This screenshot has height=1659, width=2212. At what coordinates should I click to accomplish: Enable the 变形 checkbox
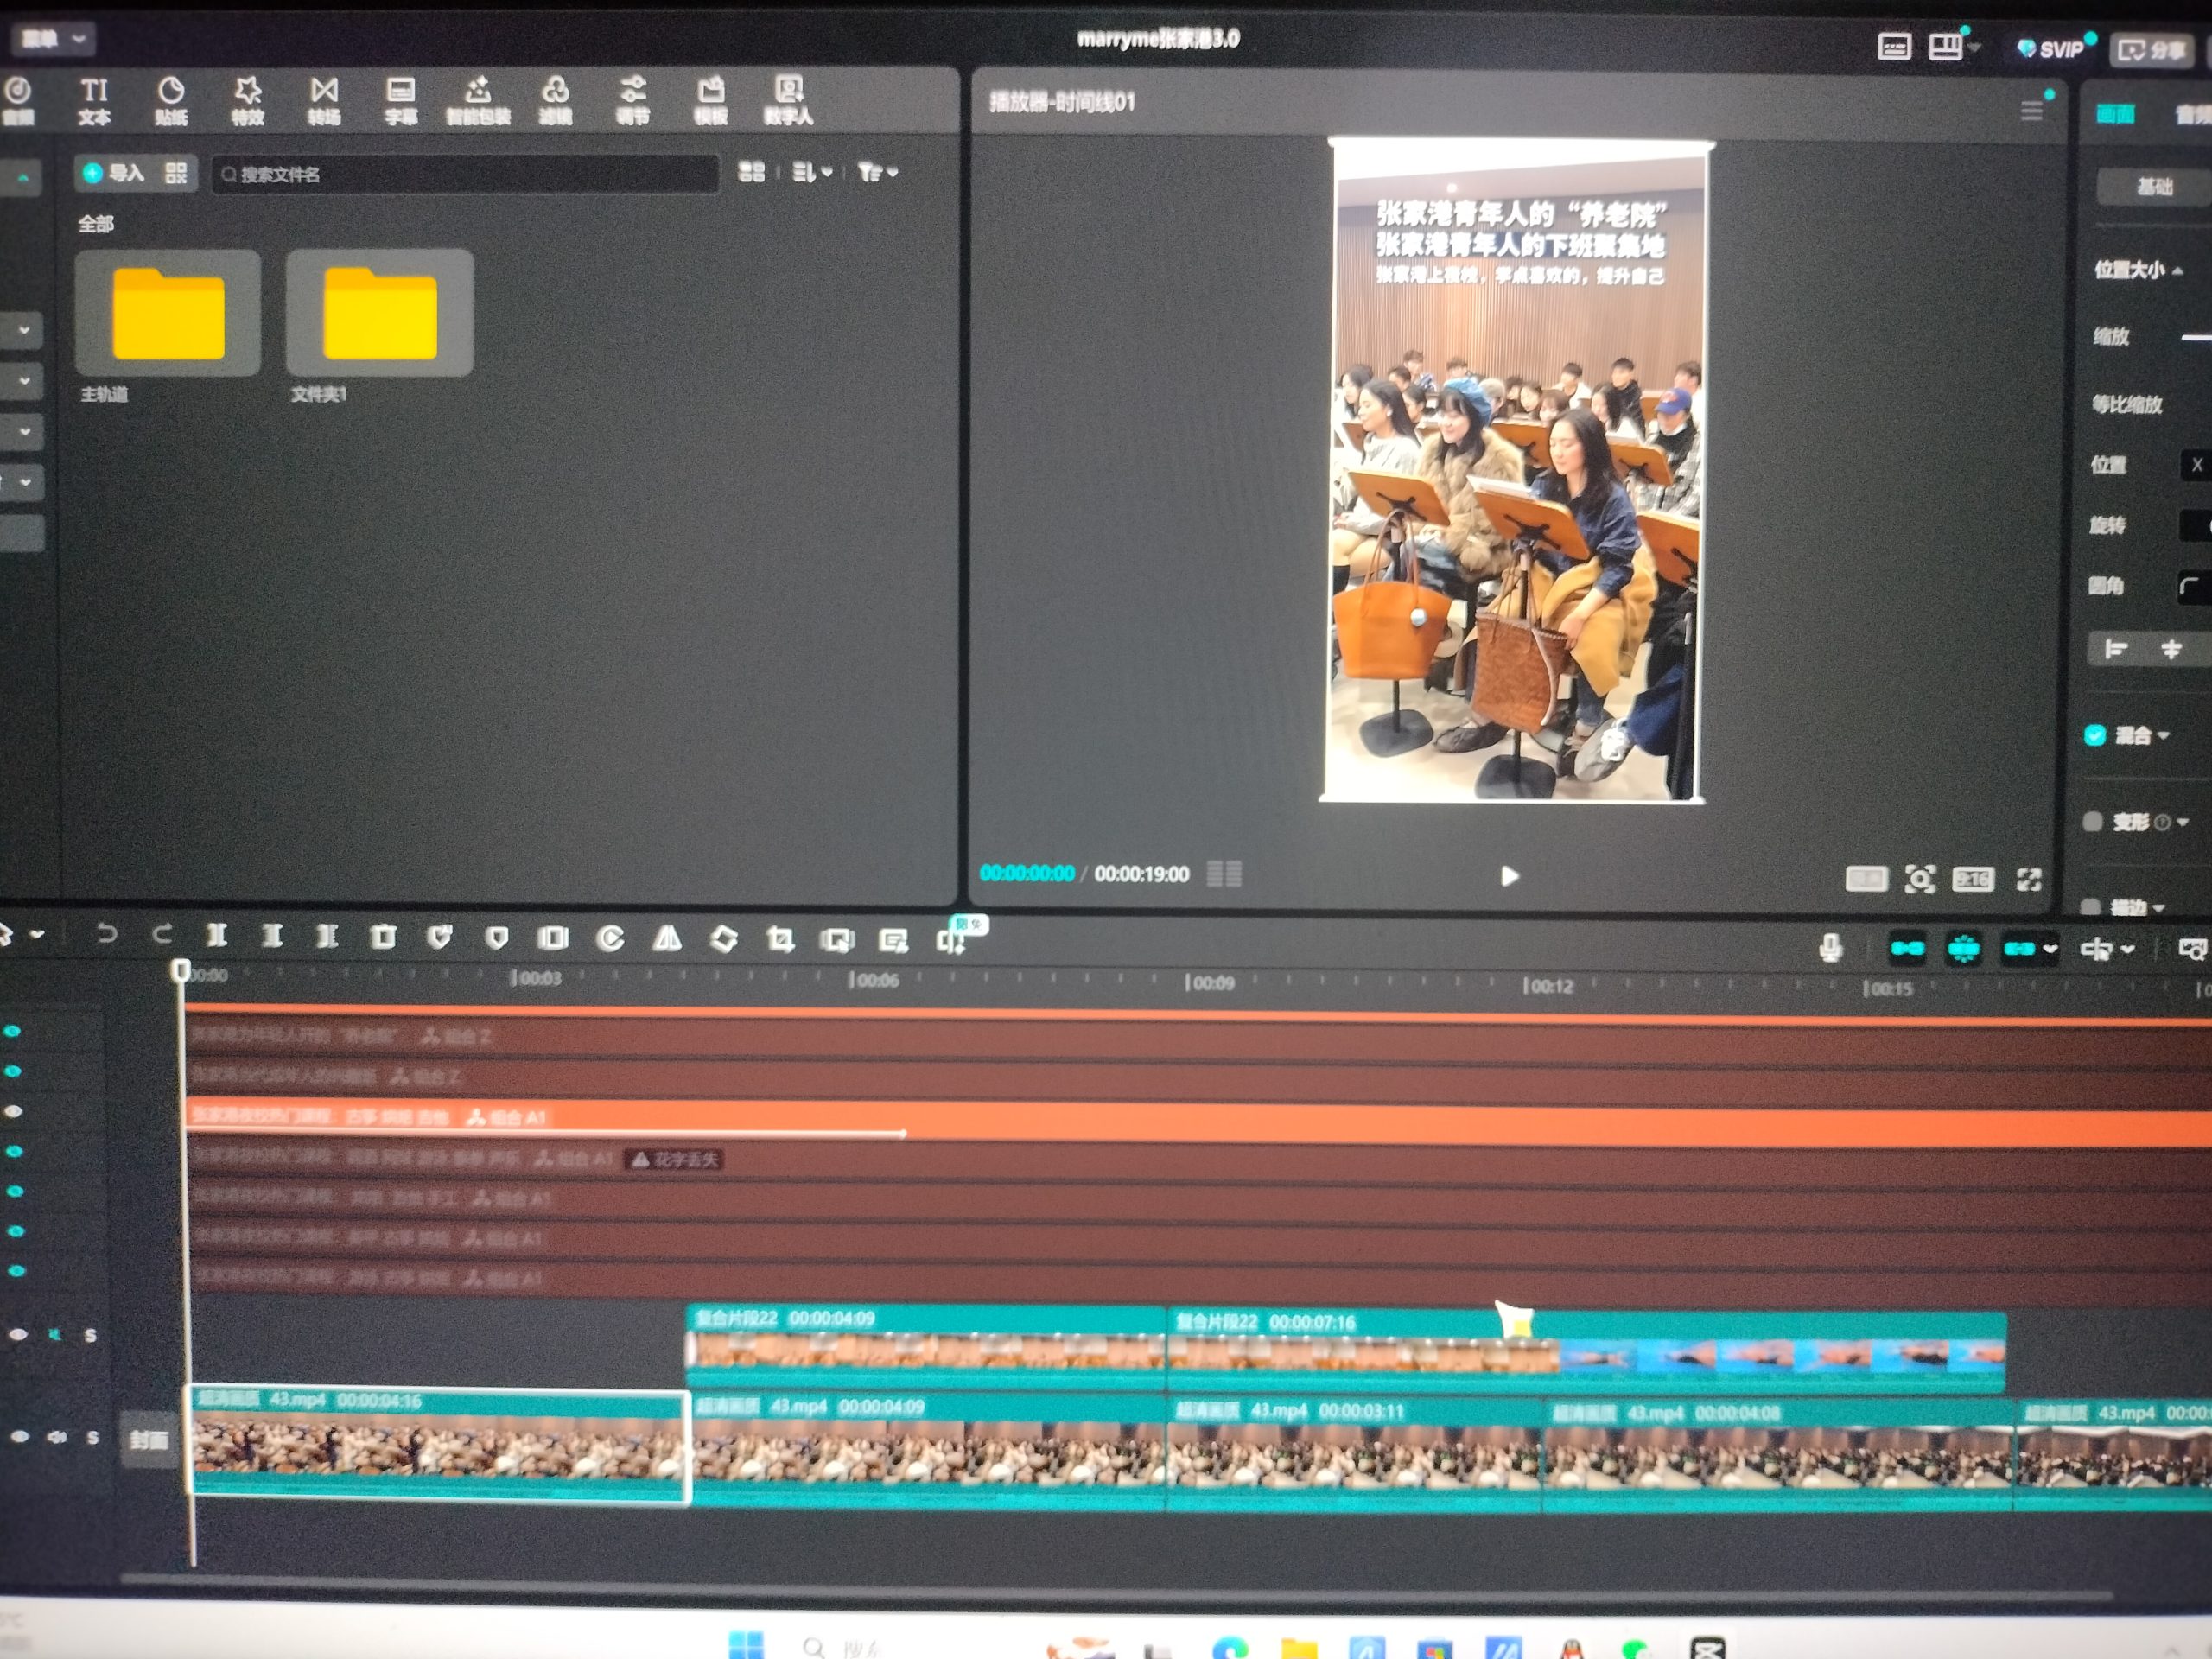[2093, 822]
